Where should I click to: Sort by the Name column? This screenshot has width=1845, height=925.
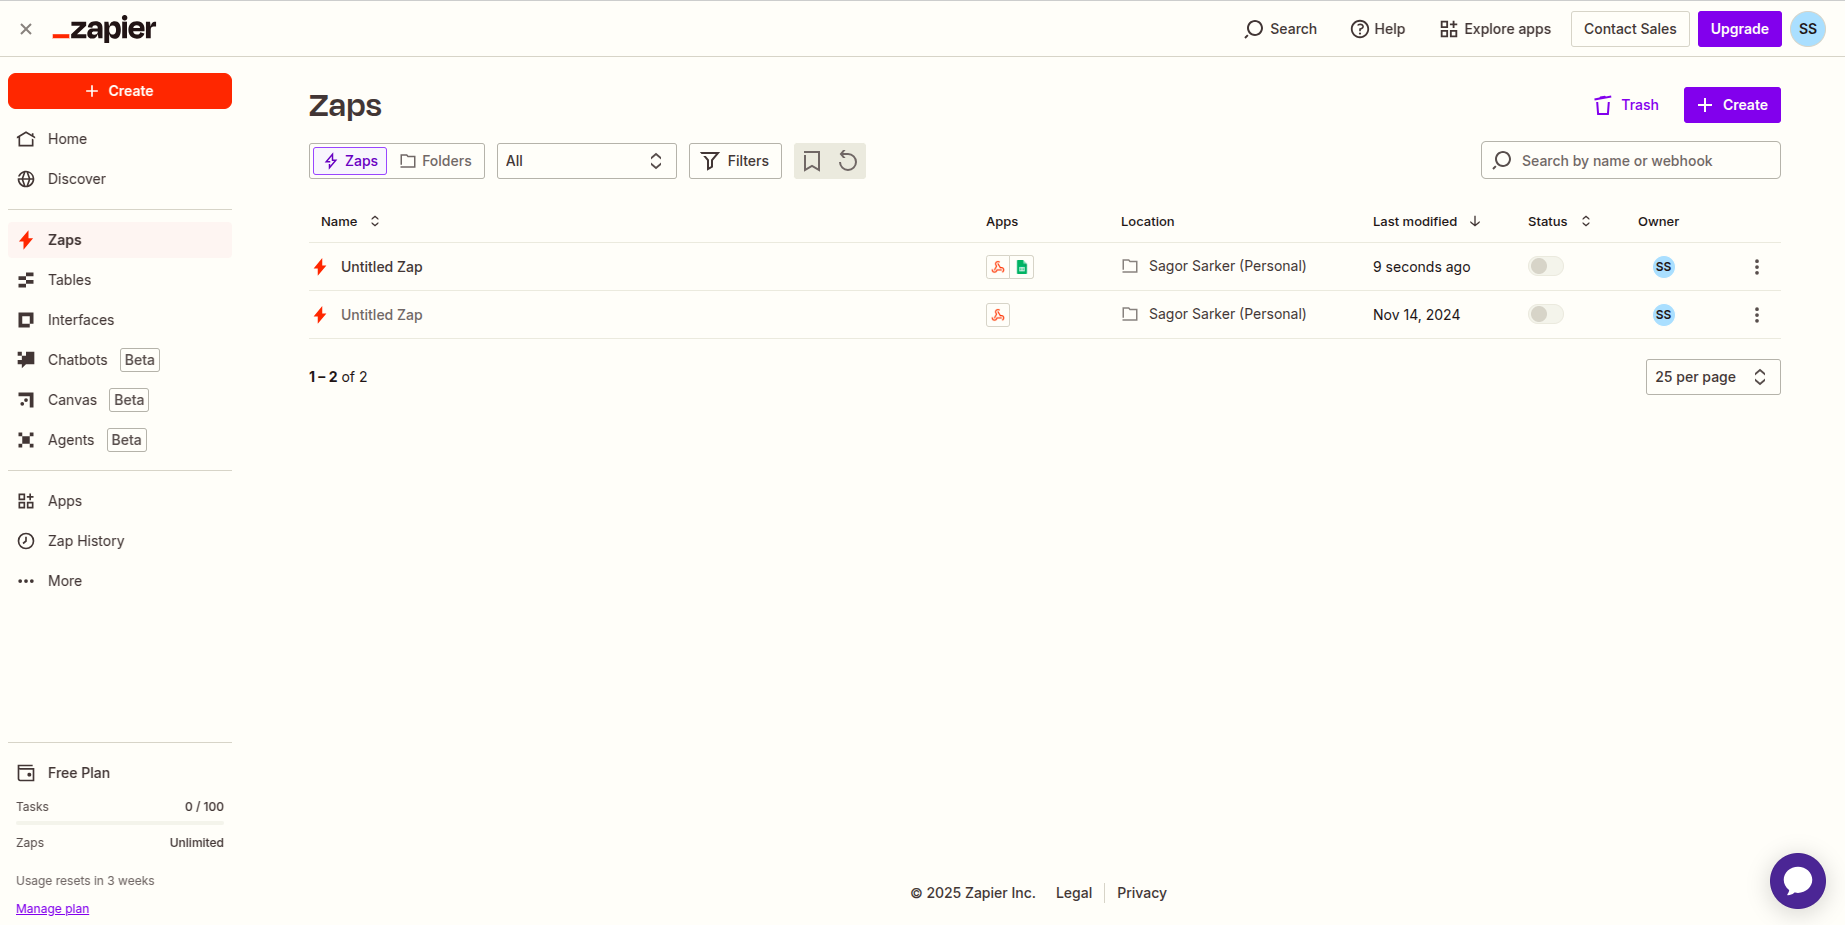pyautogui.click(x=350, y=222)
